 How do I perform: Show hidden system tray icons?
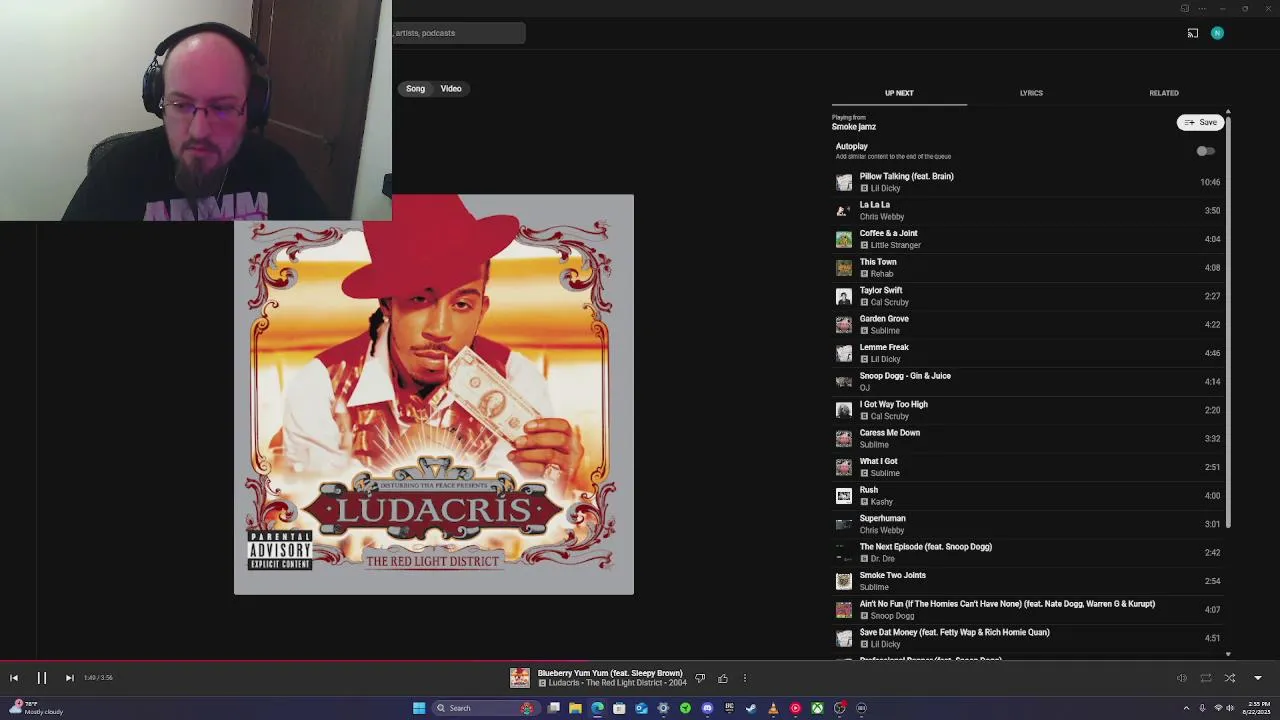[x=1187, y=708]
